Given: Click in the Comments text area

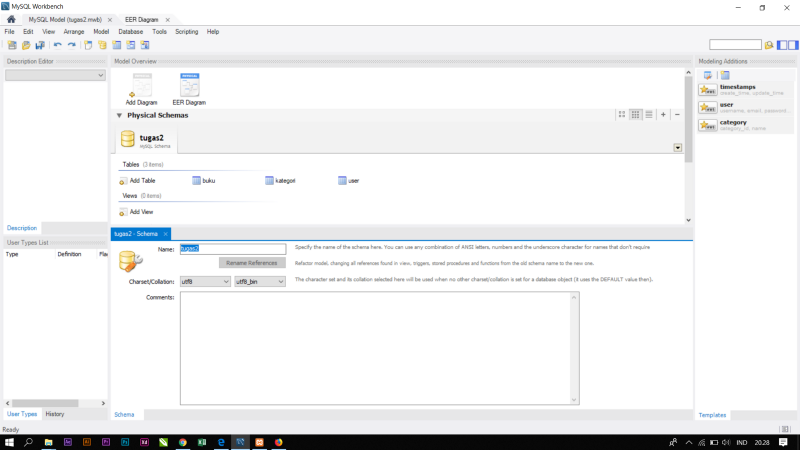Looking at the screenshot, I should coord(379,349).
